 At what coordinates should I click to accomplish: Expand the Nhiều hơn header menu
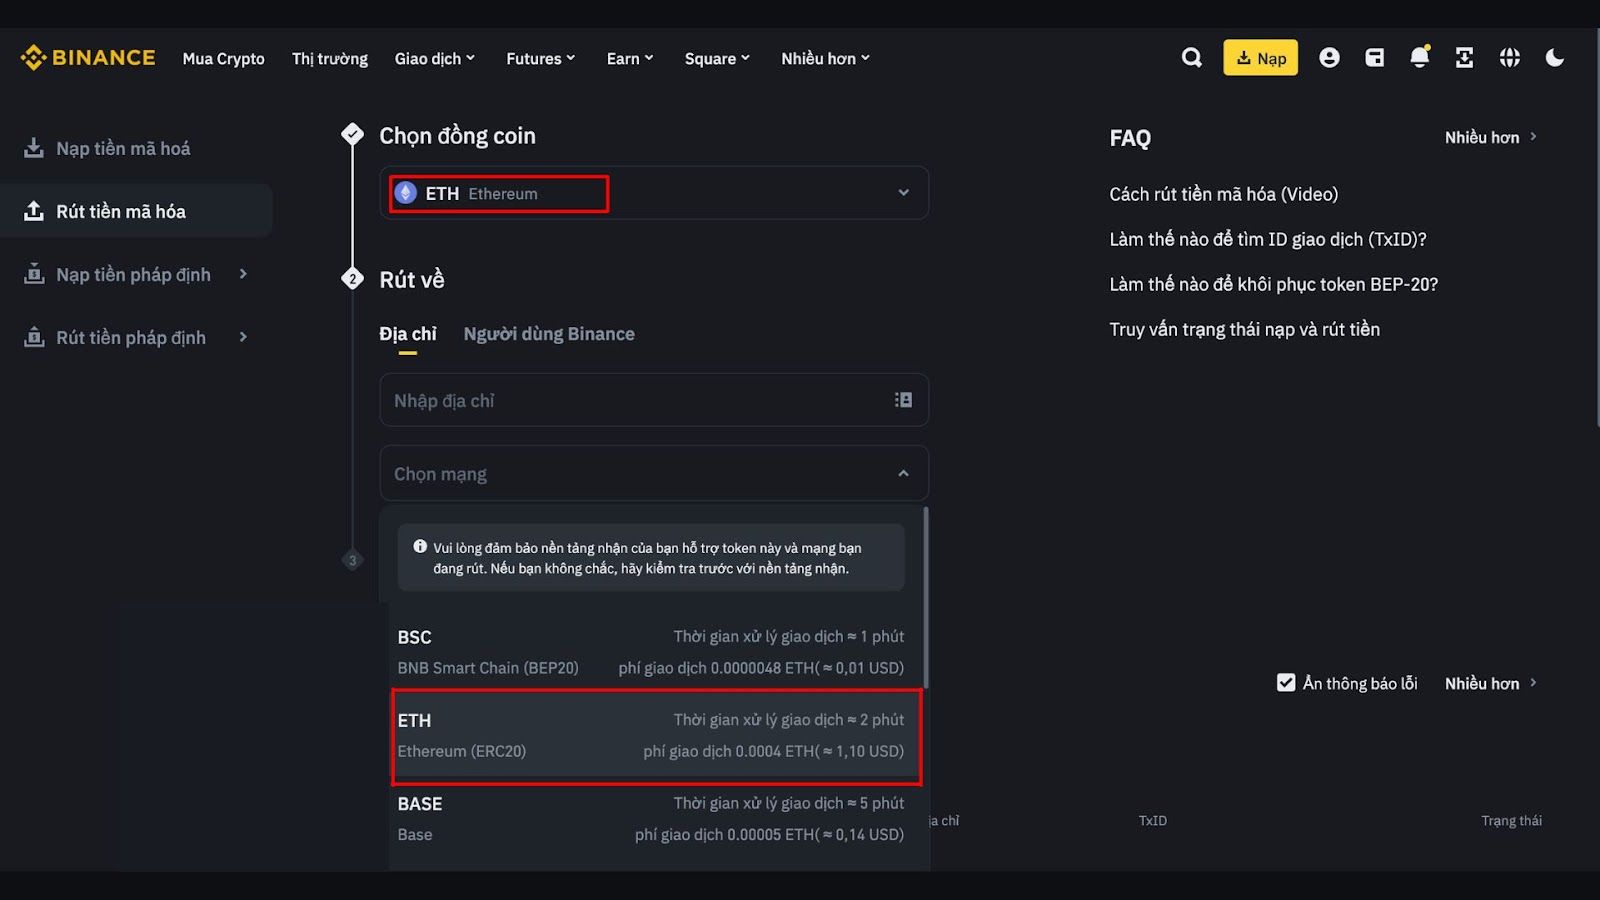pyautogui.click(x=825, y=58)
